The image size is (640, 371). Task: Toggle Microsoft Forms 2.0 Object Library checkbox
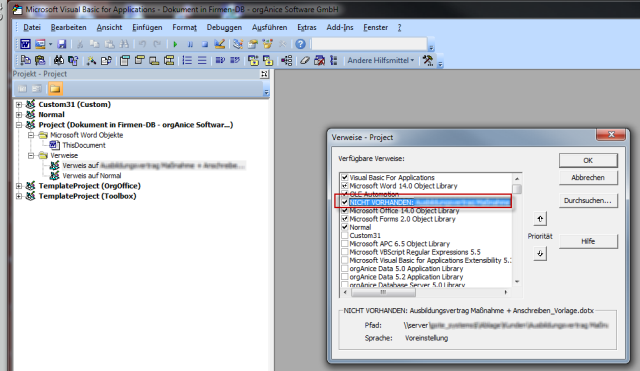click(x=345, y=219)
